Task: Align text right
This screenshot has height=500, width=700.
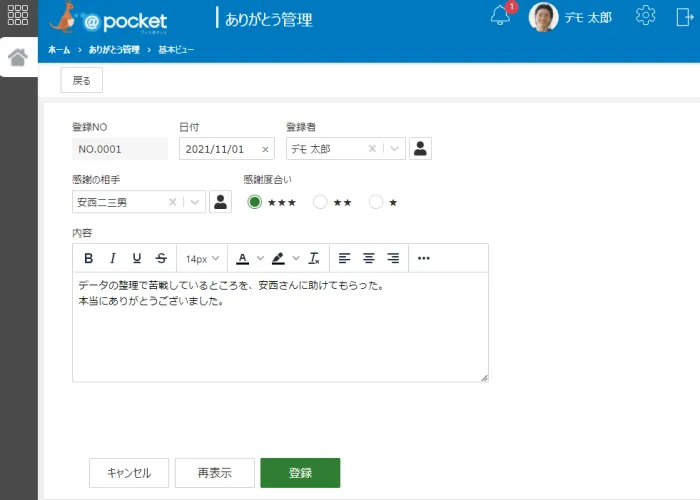Action: point(393,258)
